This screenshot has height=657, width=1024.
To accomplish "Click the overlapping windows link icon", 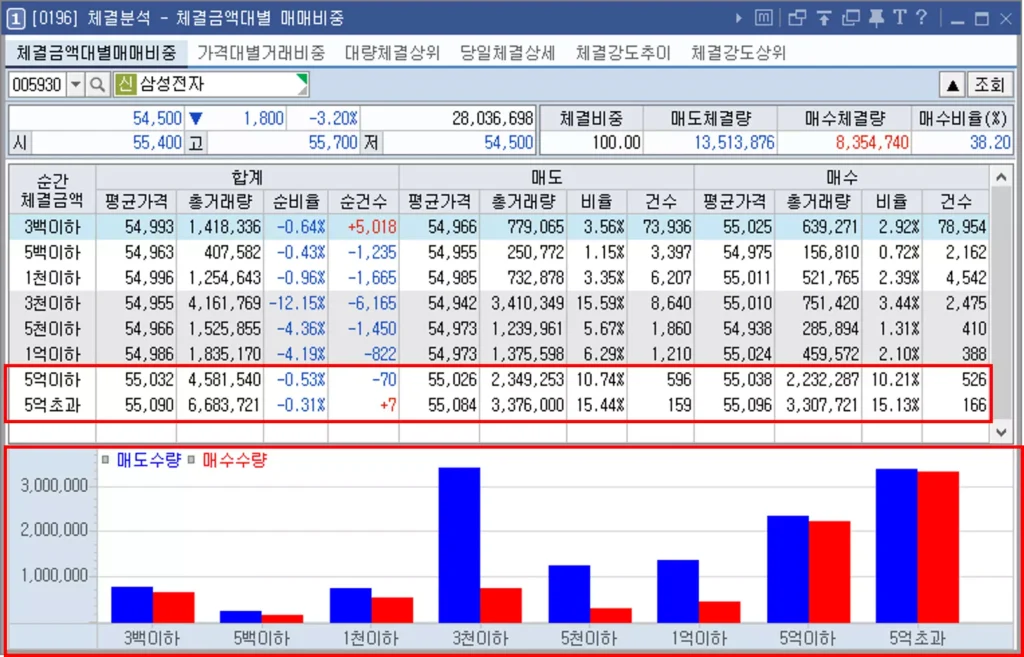I will (x=797, y=18).
